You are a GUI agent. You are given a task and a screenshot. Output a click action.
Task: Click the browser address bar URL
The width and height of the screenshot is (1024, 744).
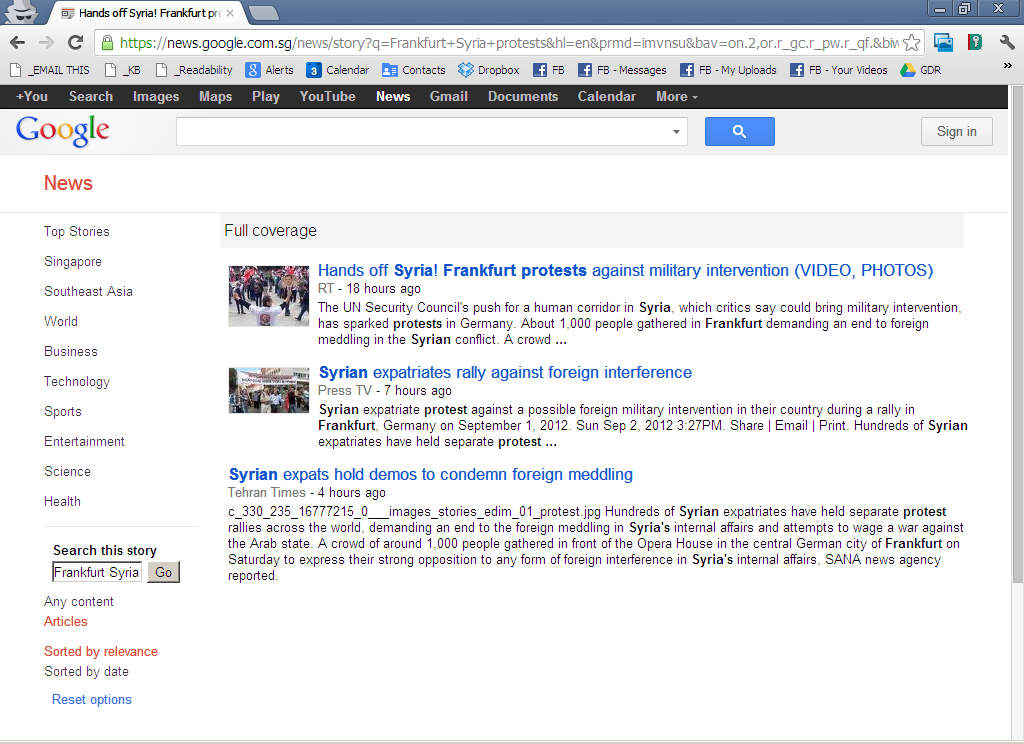pyautogui.click(x=509, y=43)
